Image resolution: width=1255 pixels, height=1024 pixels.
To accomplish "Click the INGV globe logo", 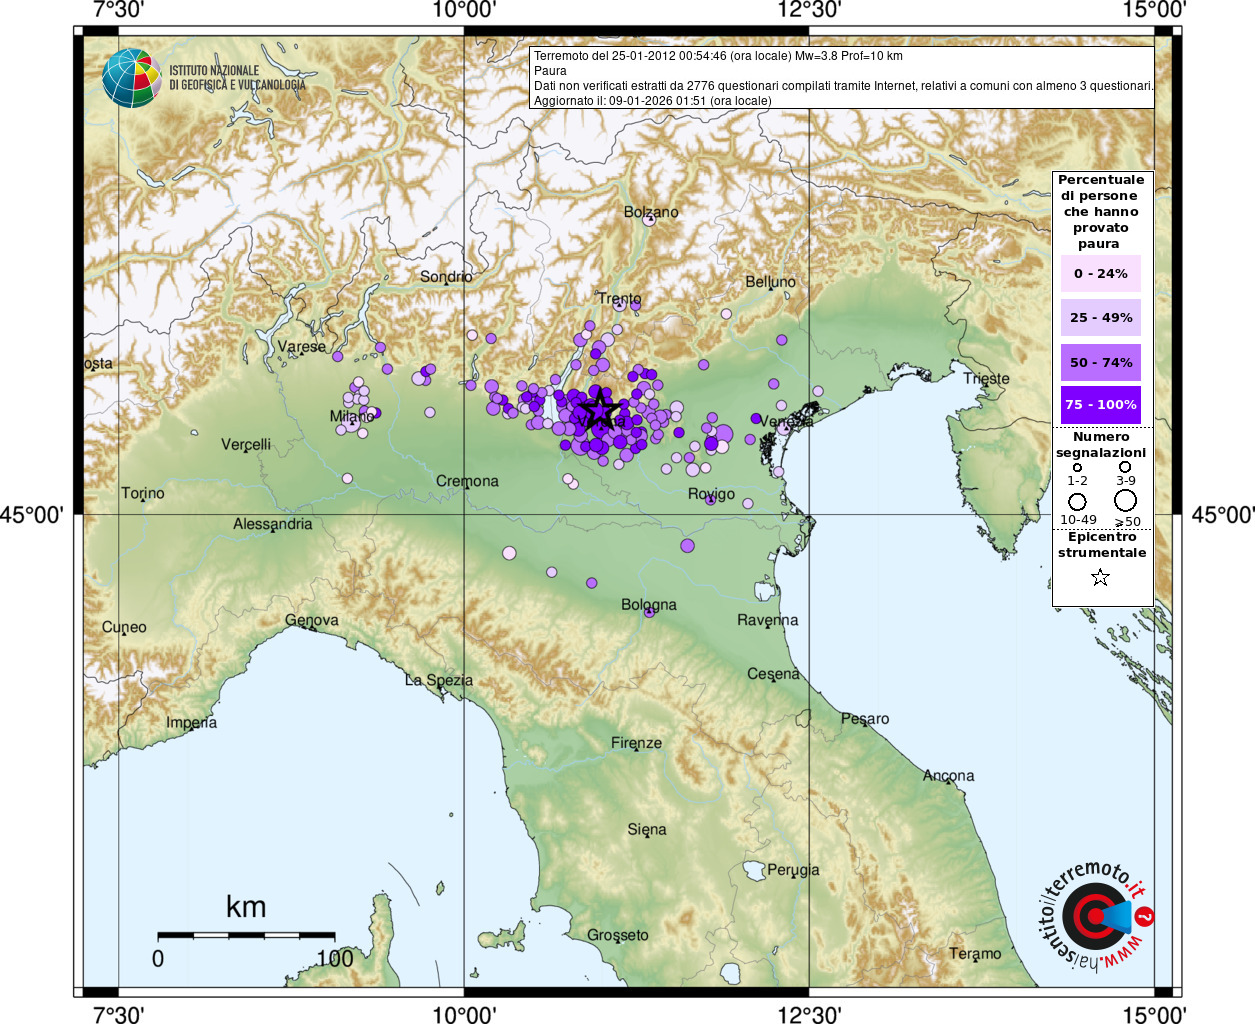I will (x=131, y=78).
